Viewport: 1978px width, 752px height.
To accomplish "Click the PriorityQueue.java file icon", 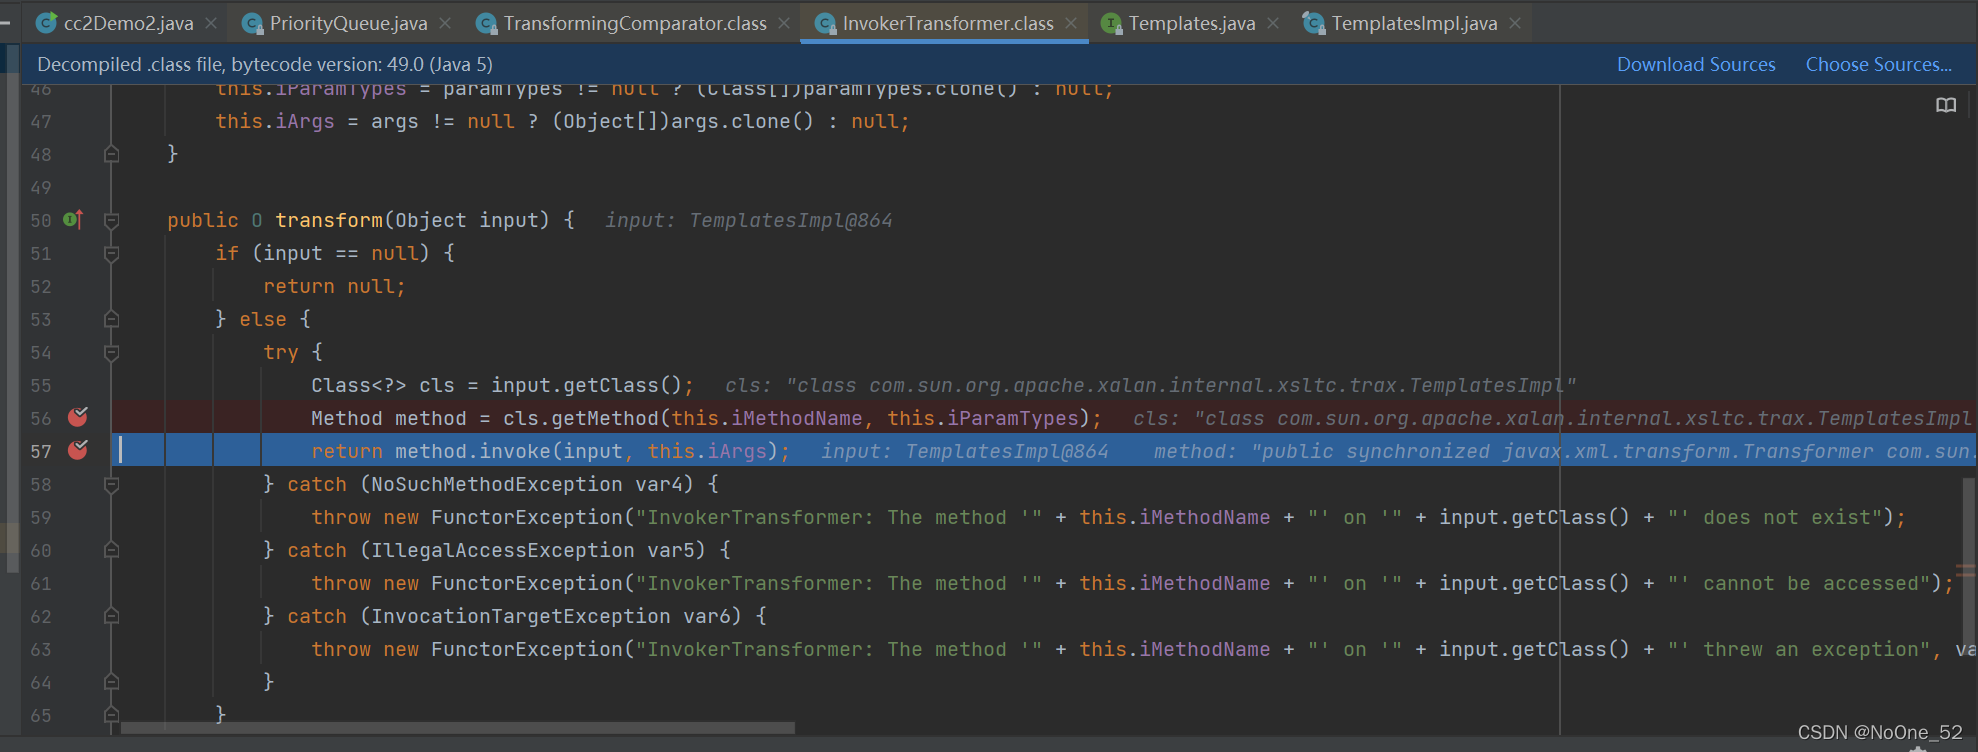I will tap(252, 23).
